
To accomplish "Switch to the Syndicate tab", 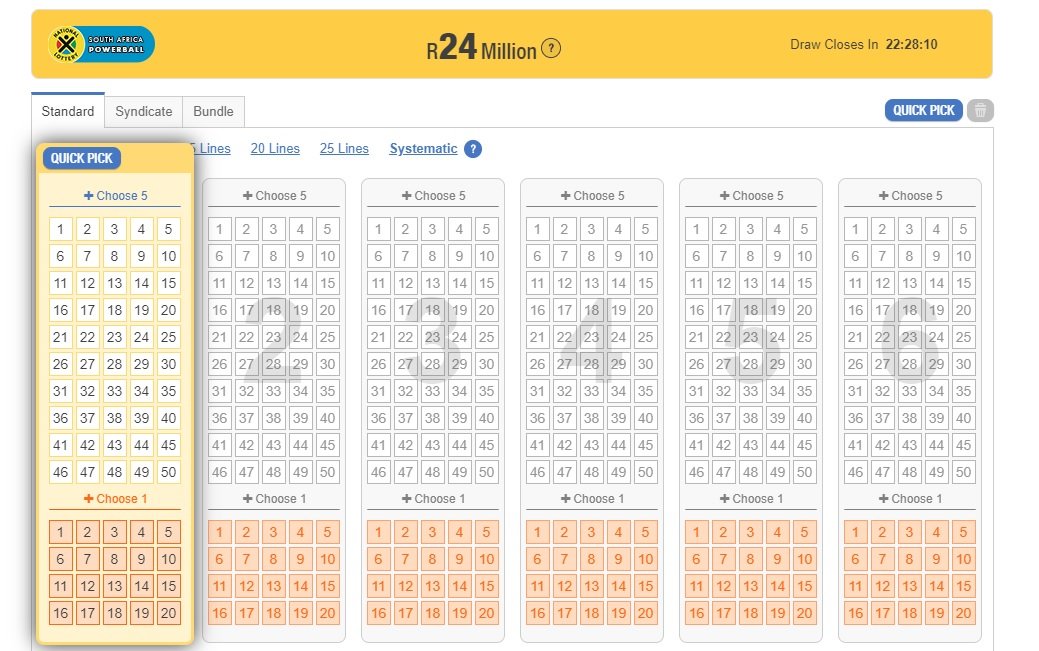I will 144,111.
